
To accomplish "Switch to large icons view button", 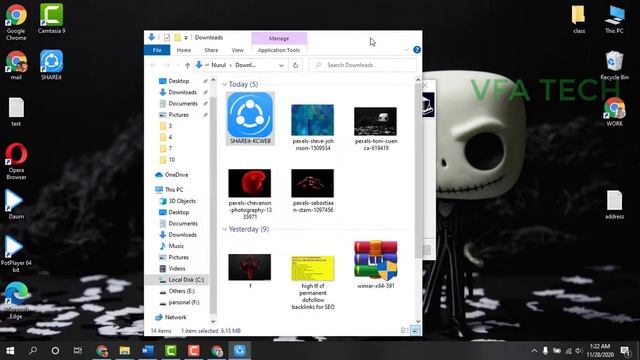I will pos(415,331).
